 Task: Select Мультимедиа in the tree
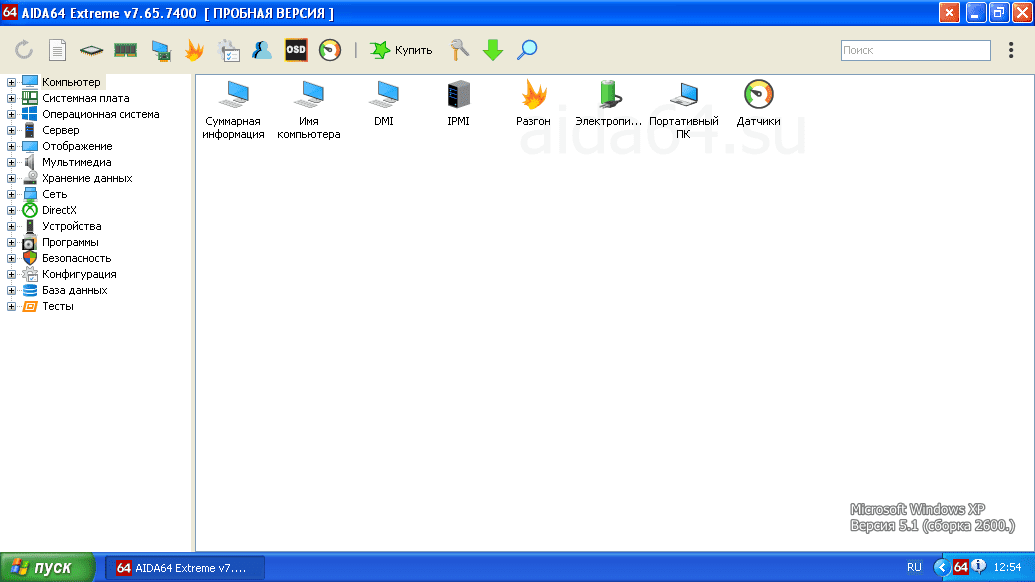pos(77,162)
